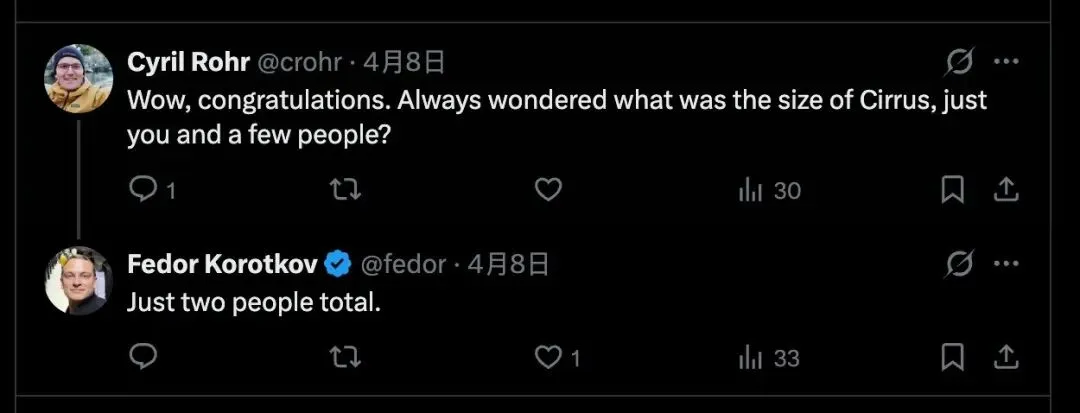The height and width of the screenshot is (413, 1080).
Task: Open more options for Cyril's tweet
Action: (1005, 62)
